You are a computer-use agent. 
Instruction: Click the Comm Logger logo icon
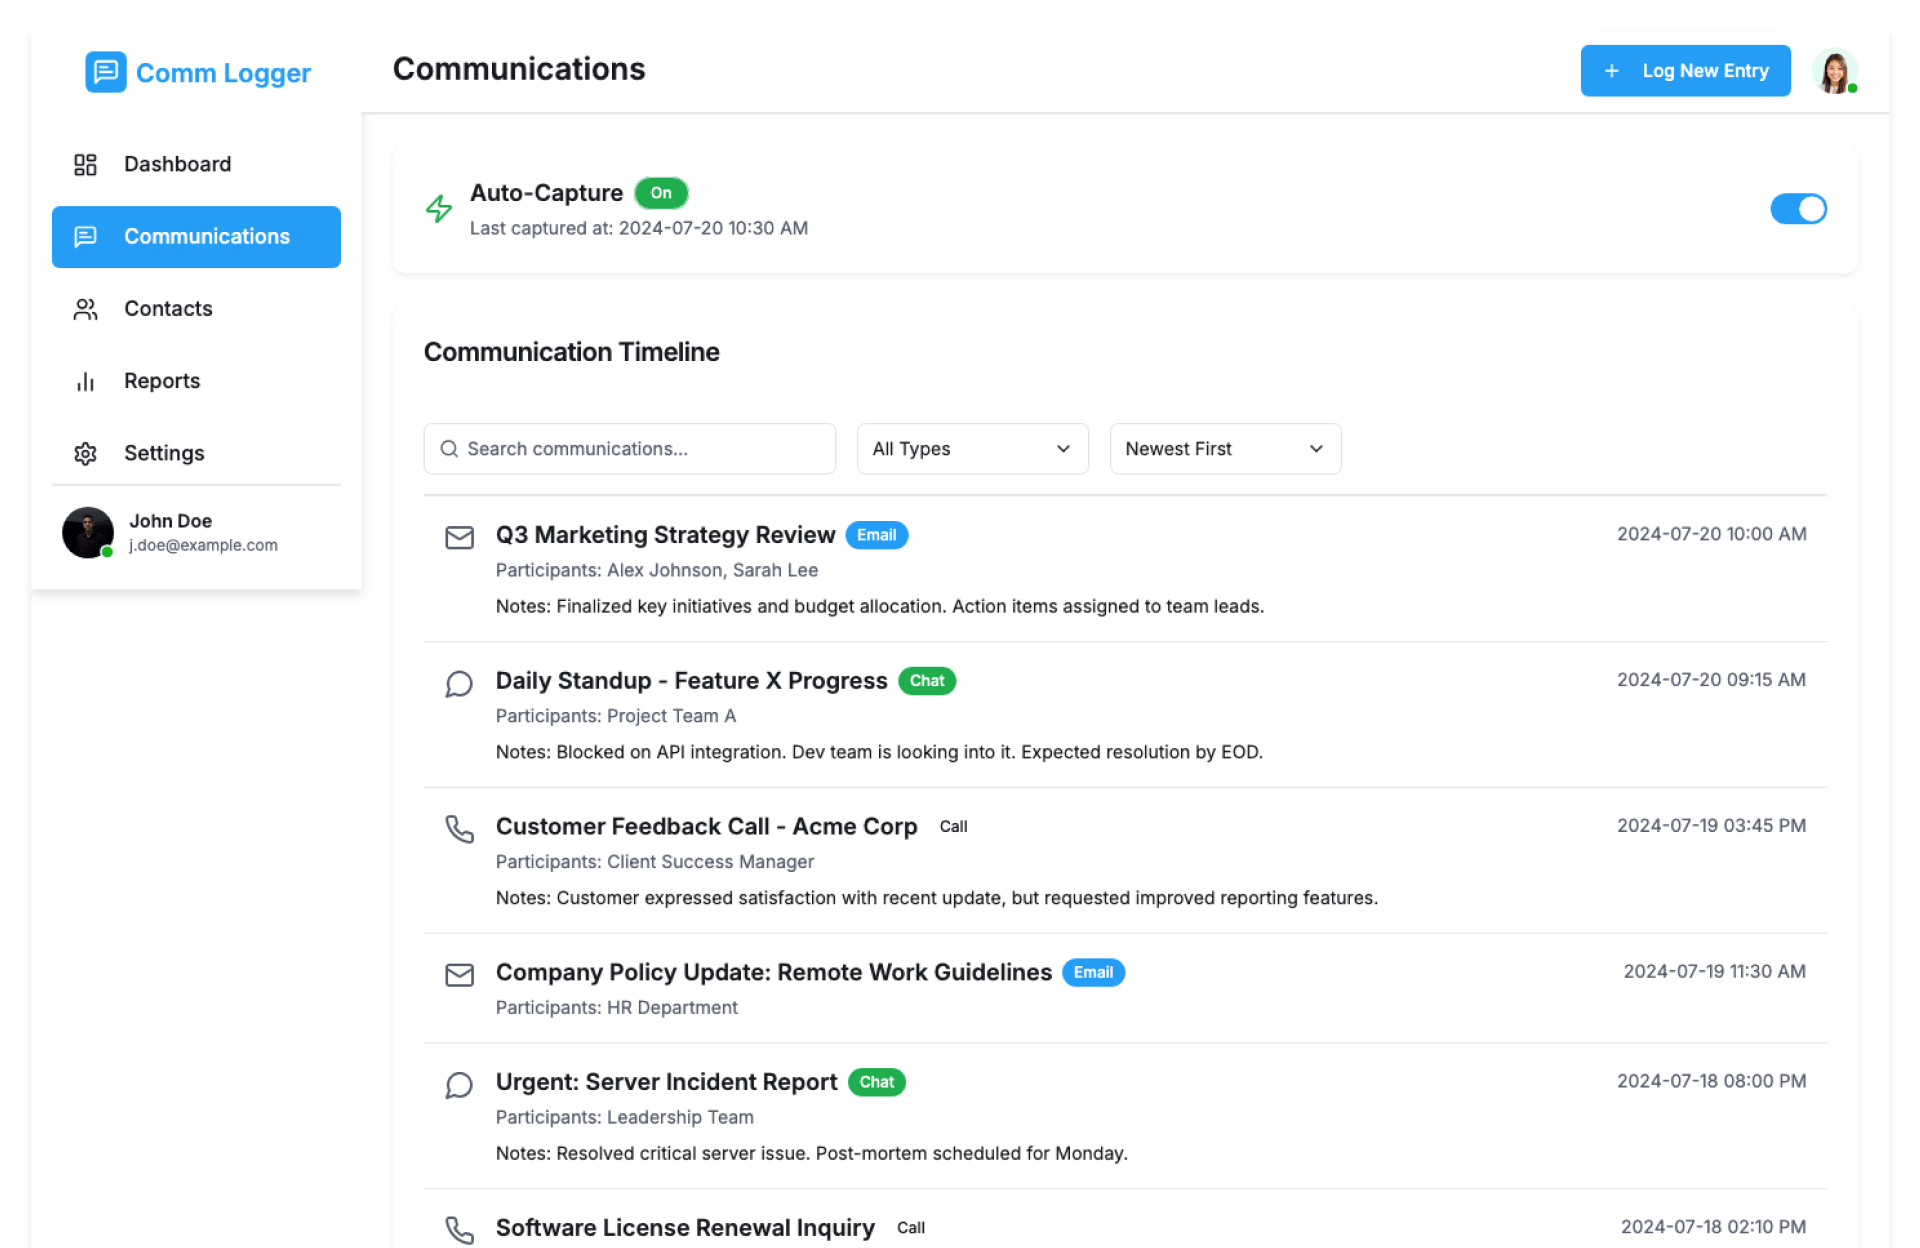(105, 72)
